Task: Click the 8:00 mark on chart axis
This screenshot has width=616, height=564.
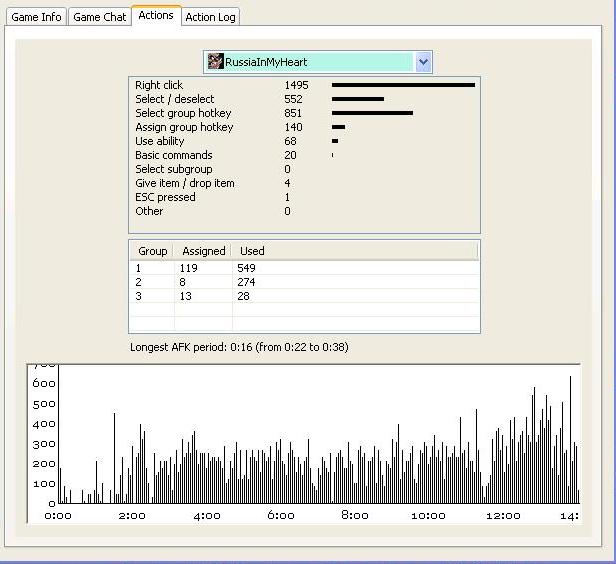Action: click(x=355, y=516)
